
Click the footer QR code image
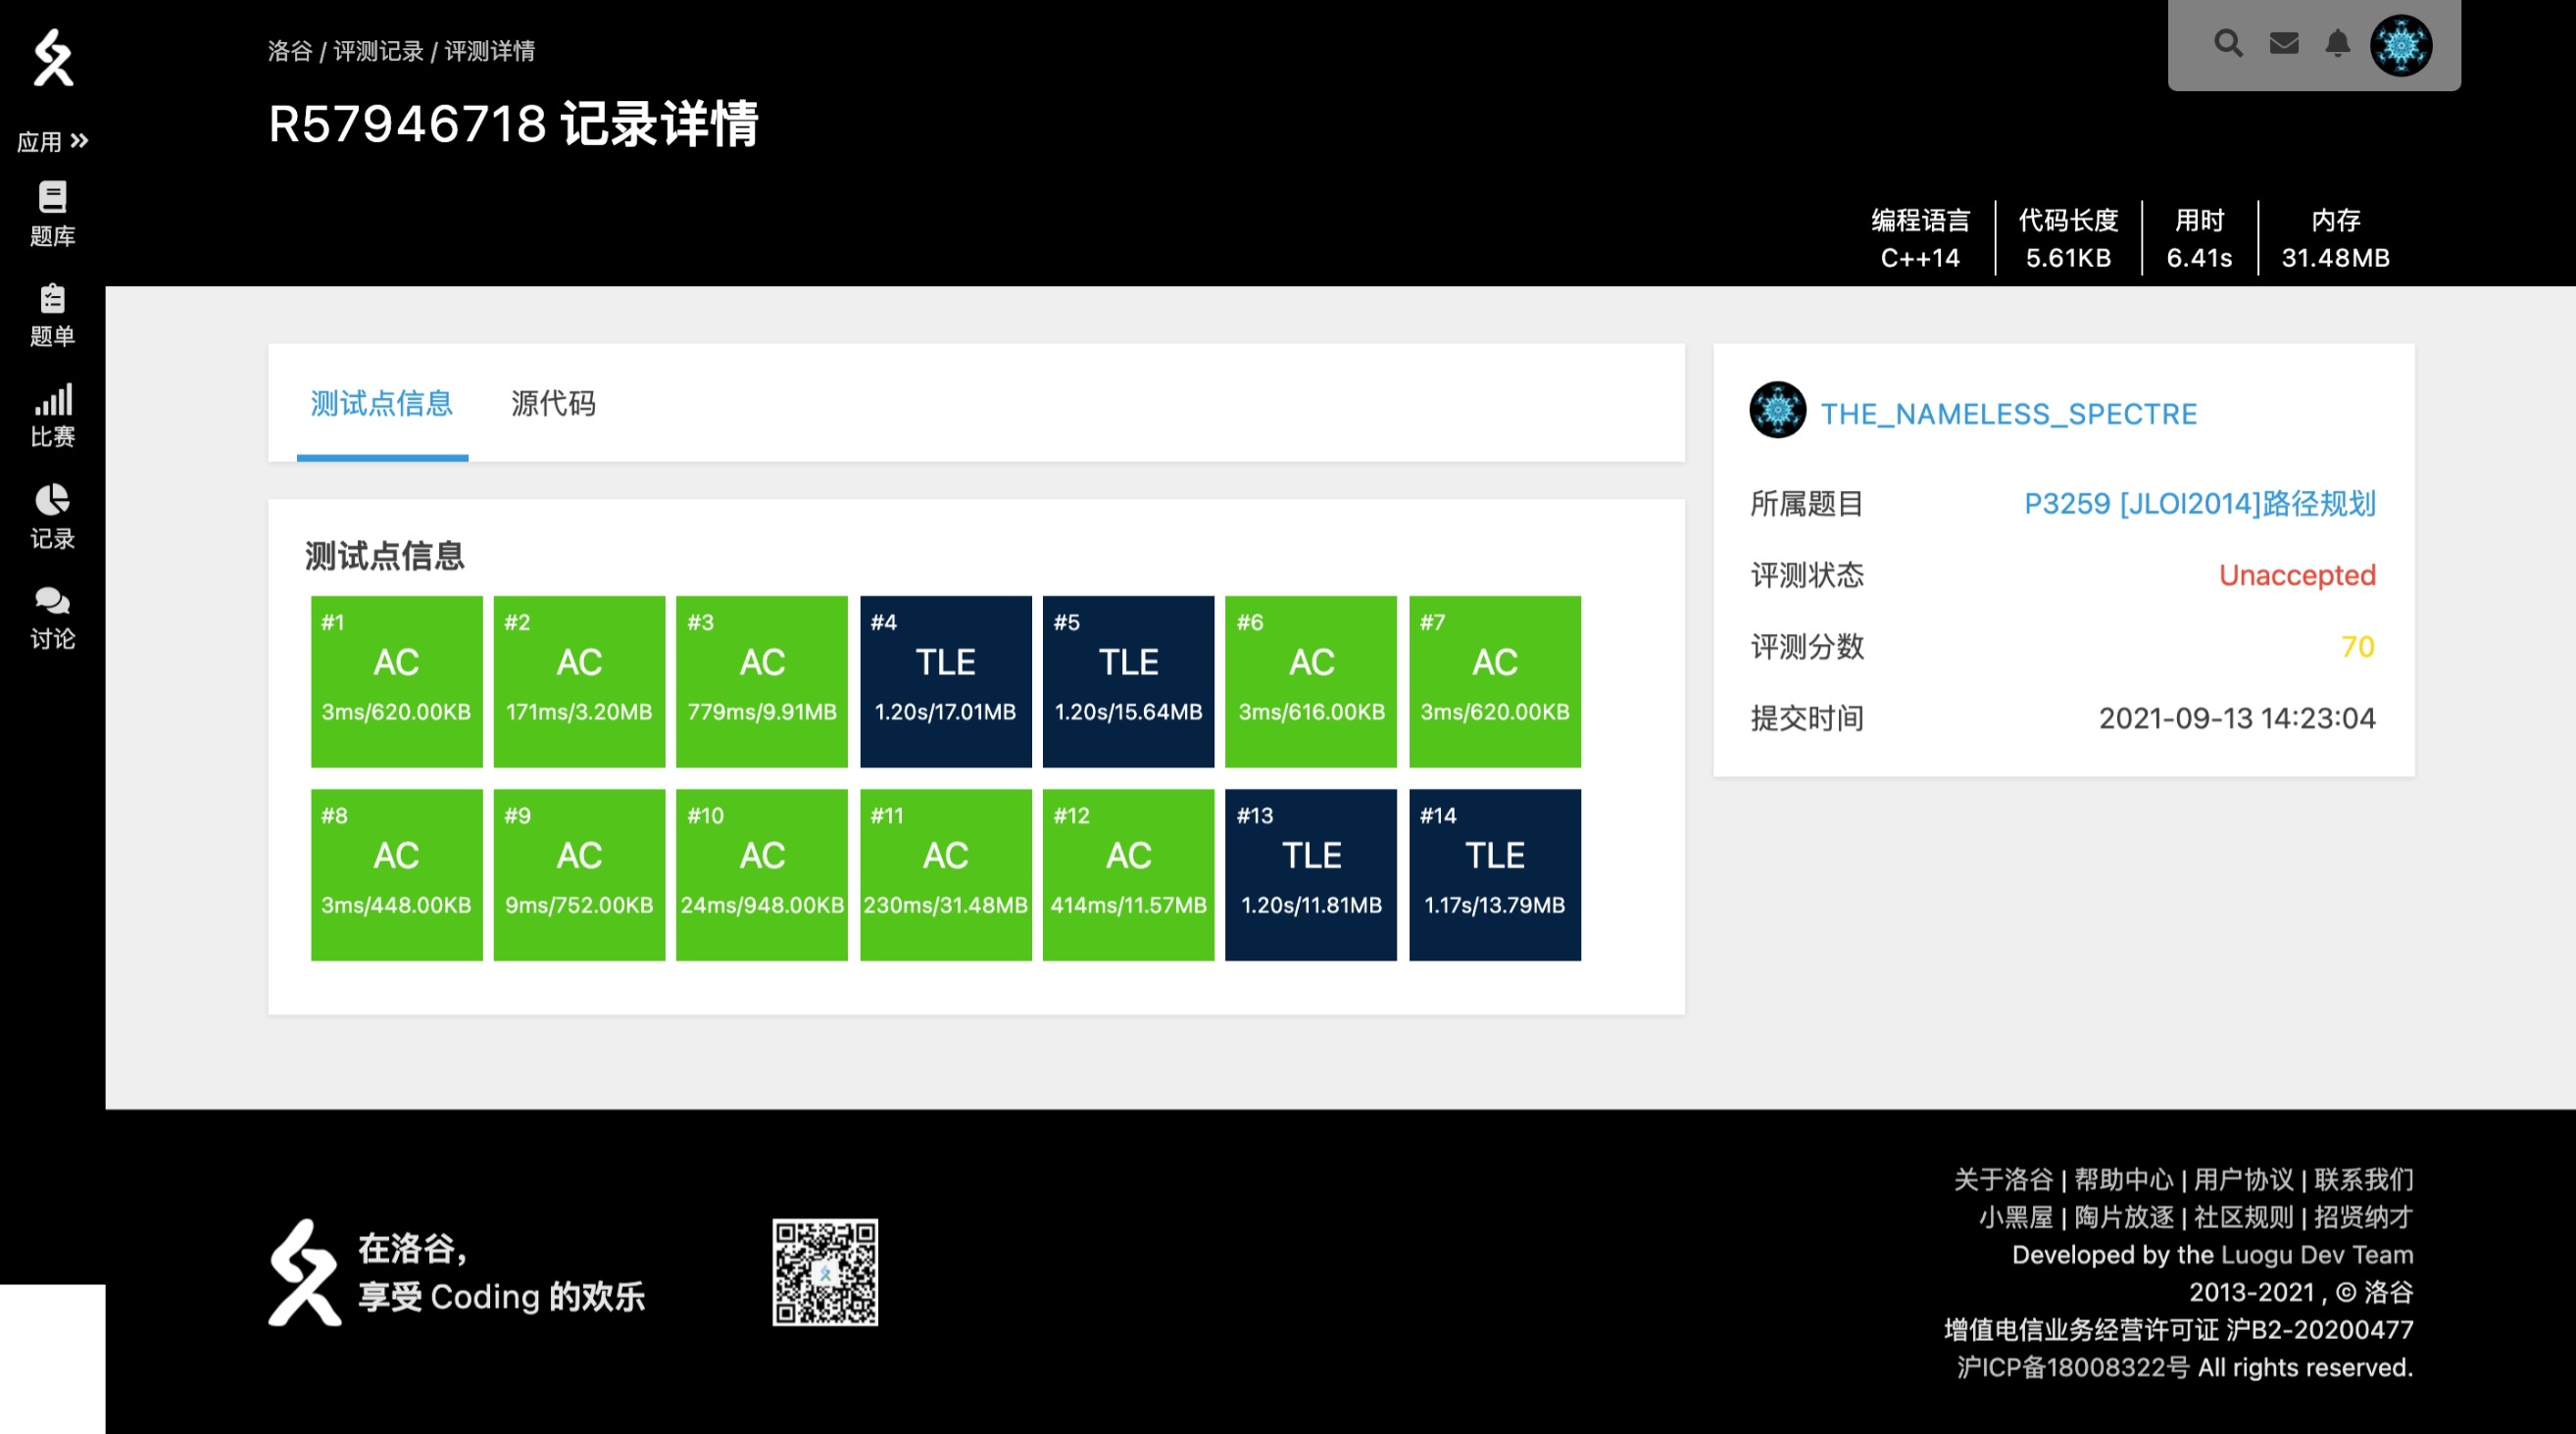coord(824,1272)
